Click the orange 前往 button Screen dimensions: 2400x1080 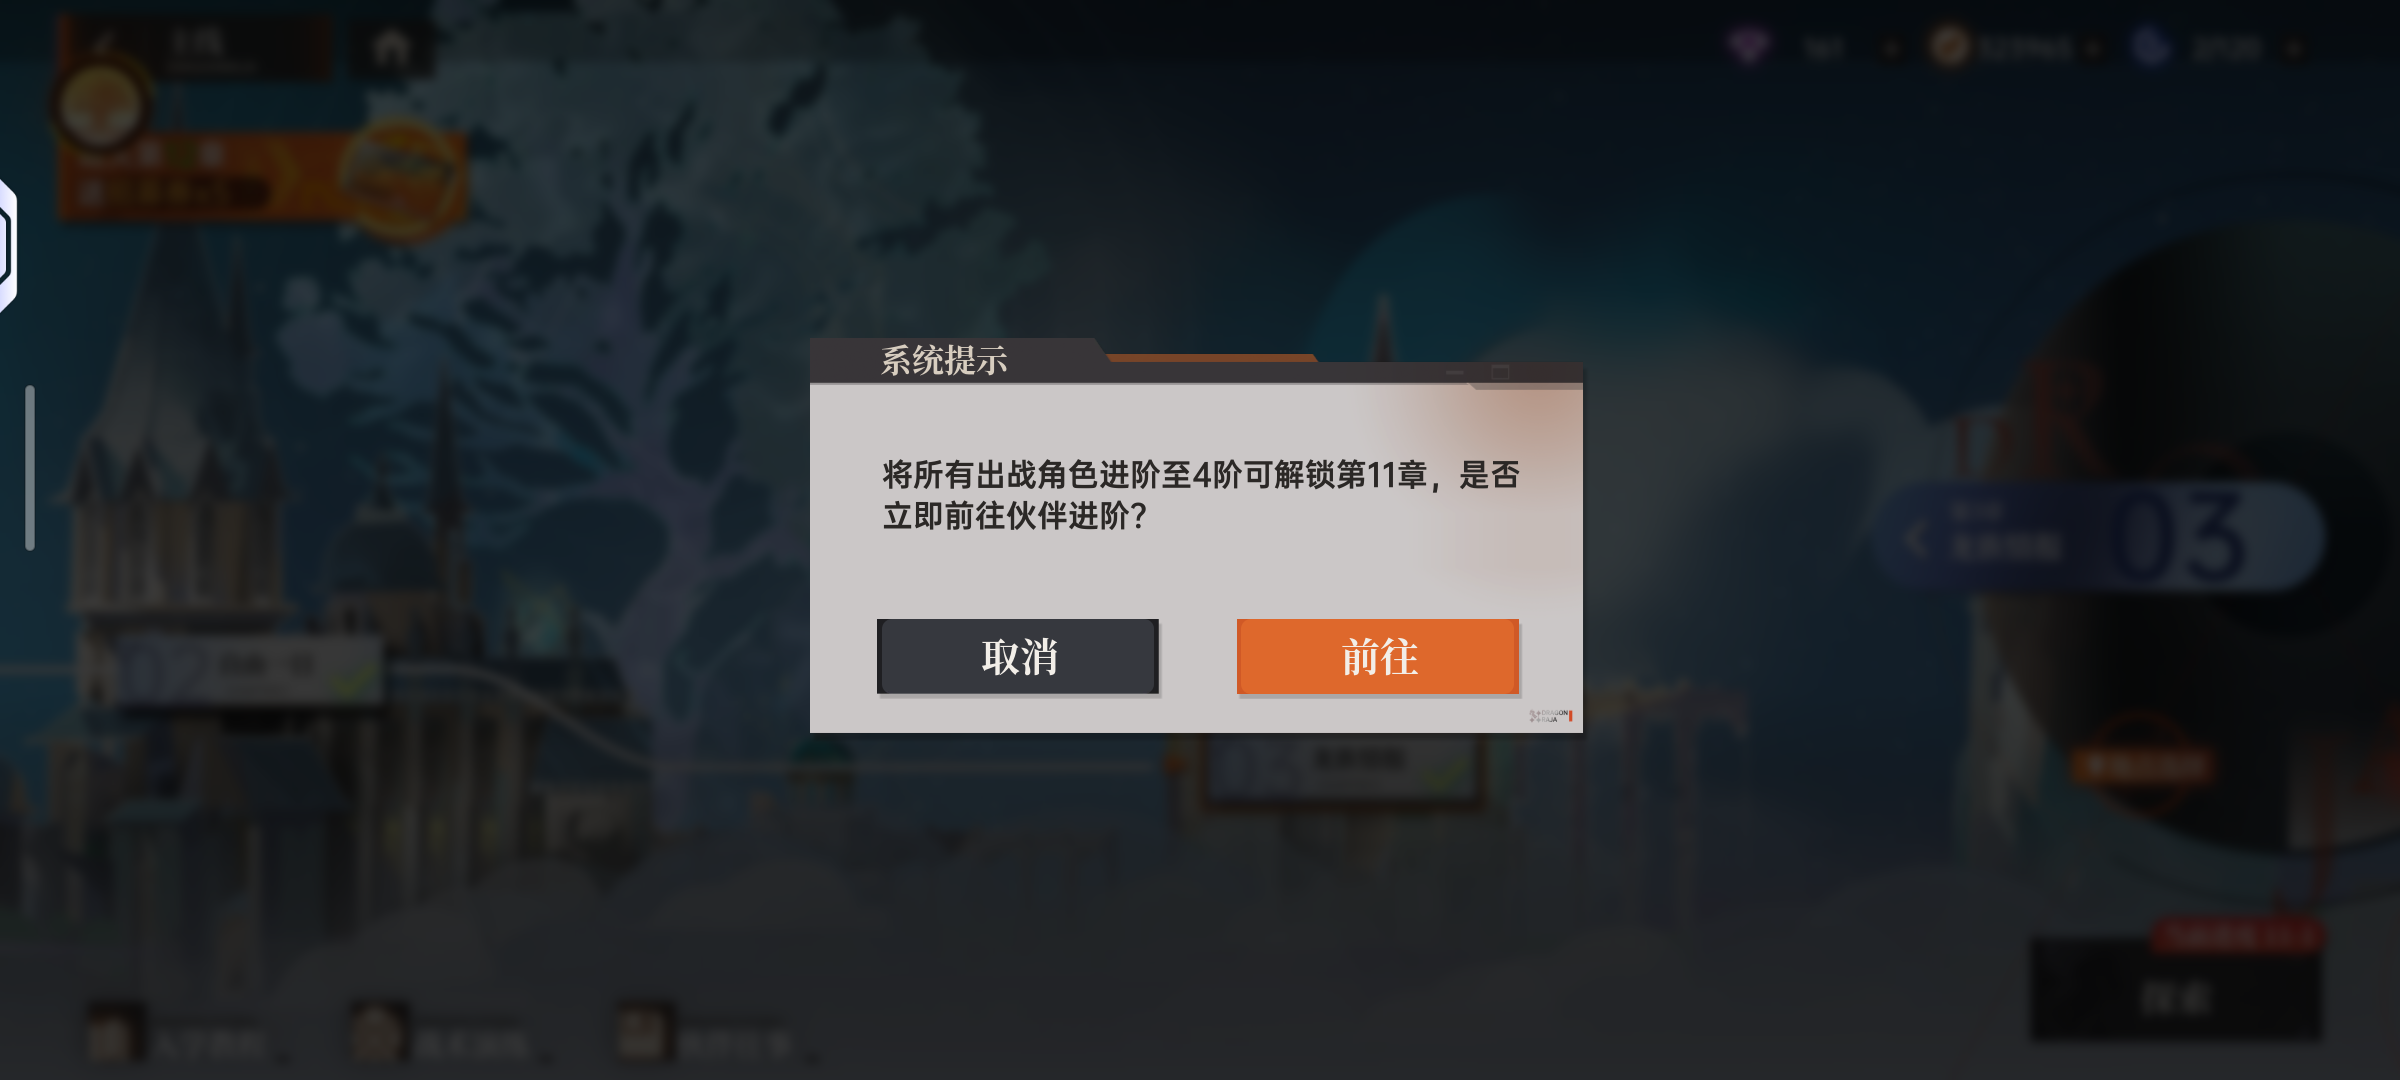coord(1378,656)
